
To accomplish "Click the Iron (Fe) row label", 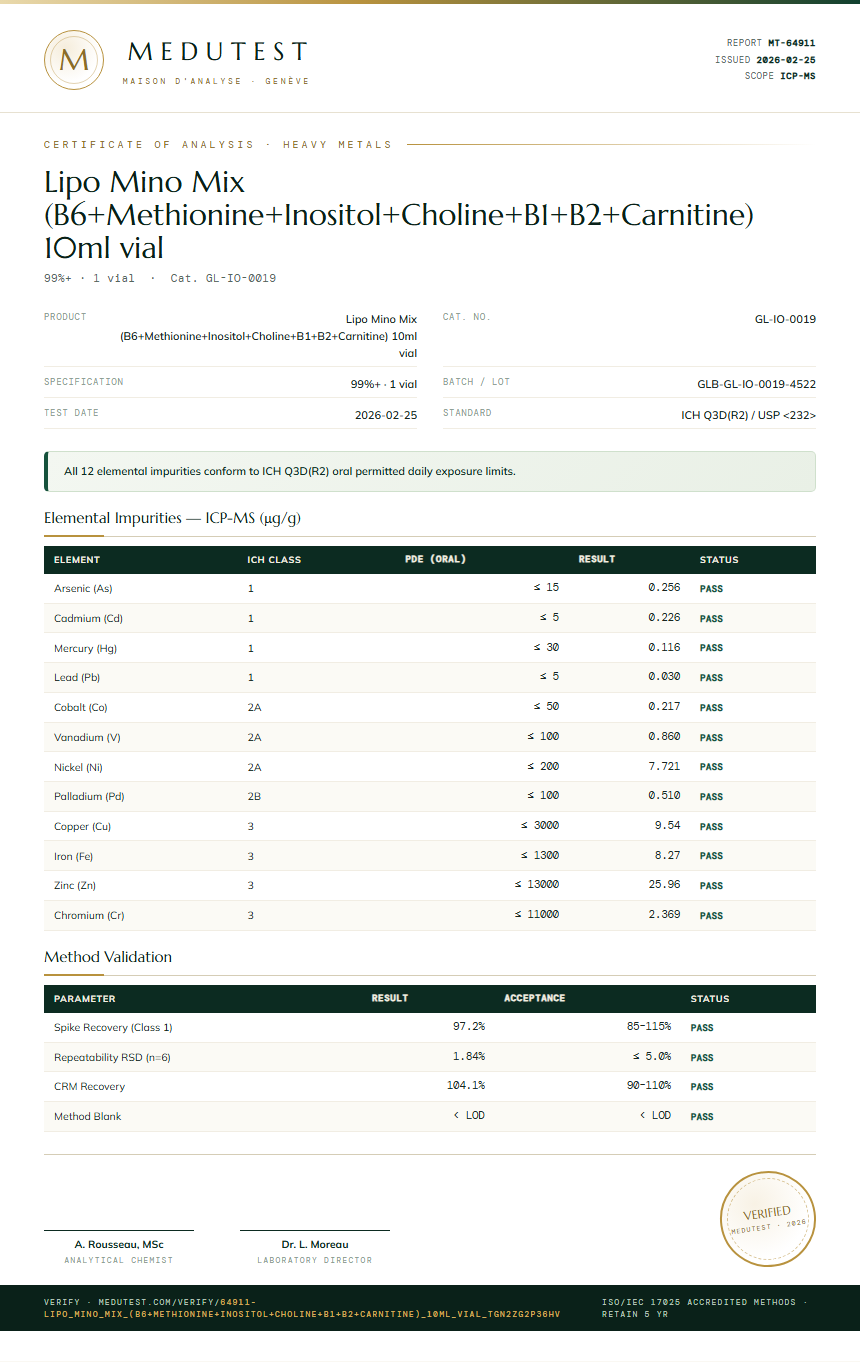I will [75, 856].
